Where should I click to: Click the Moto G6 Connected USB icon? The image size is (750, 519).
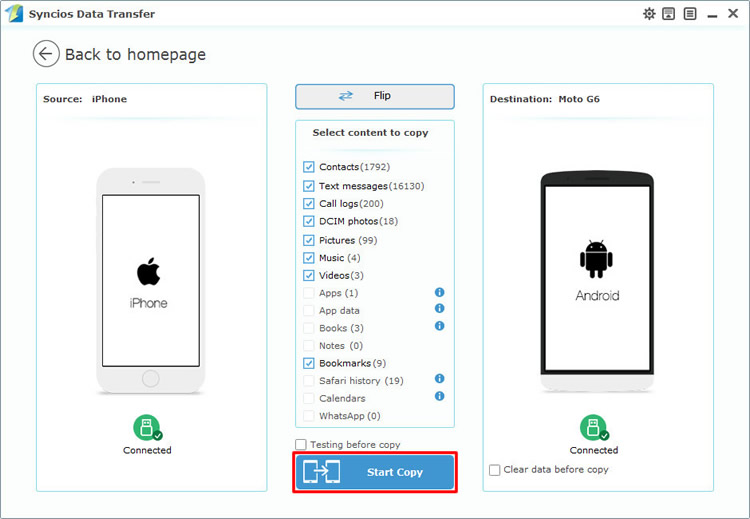(x=594, y=427)
